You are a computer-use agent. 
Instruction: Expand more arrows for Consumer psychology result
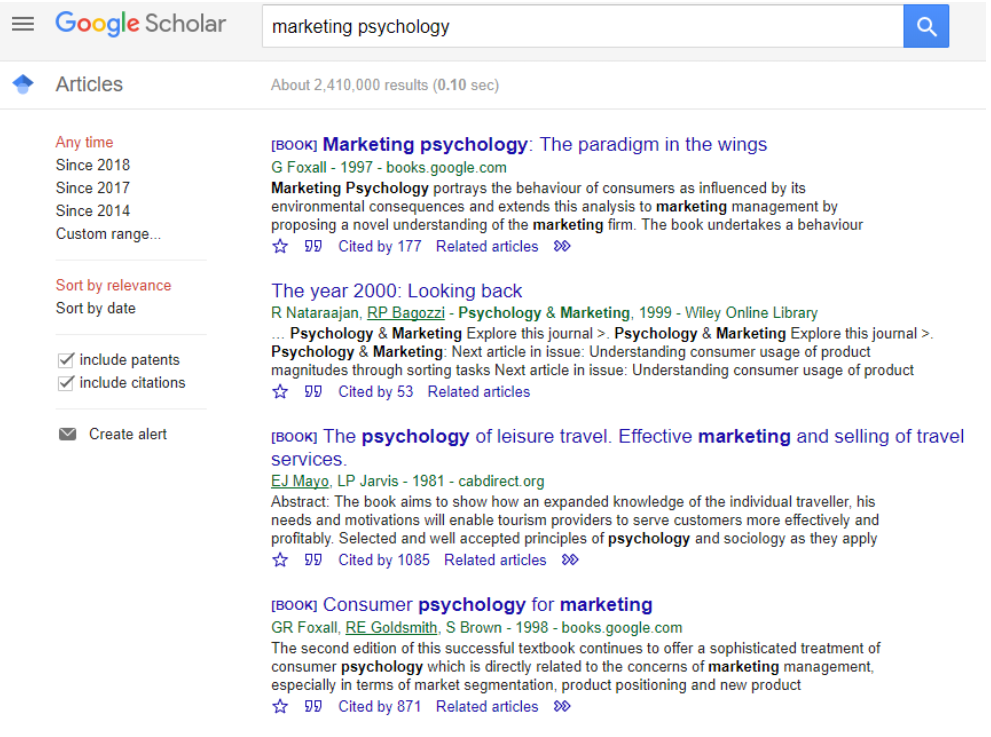pos(562,707)
